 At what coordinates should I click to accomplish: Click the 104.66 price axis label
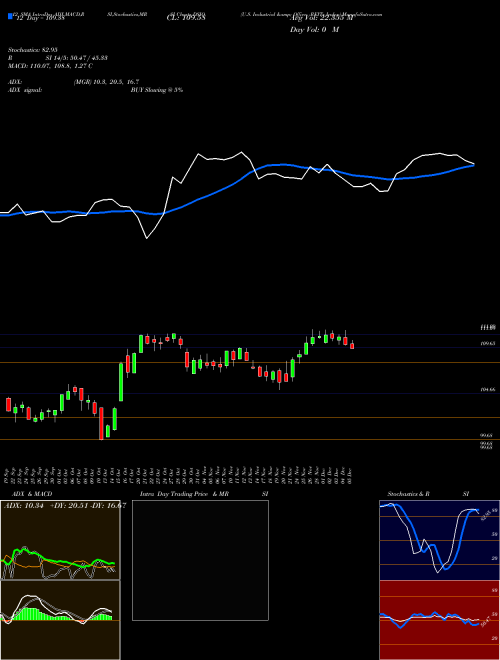(487, 390)
